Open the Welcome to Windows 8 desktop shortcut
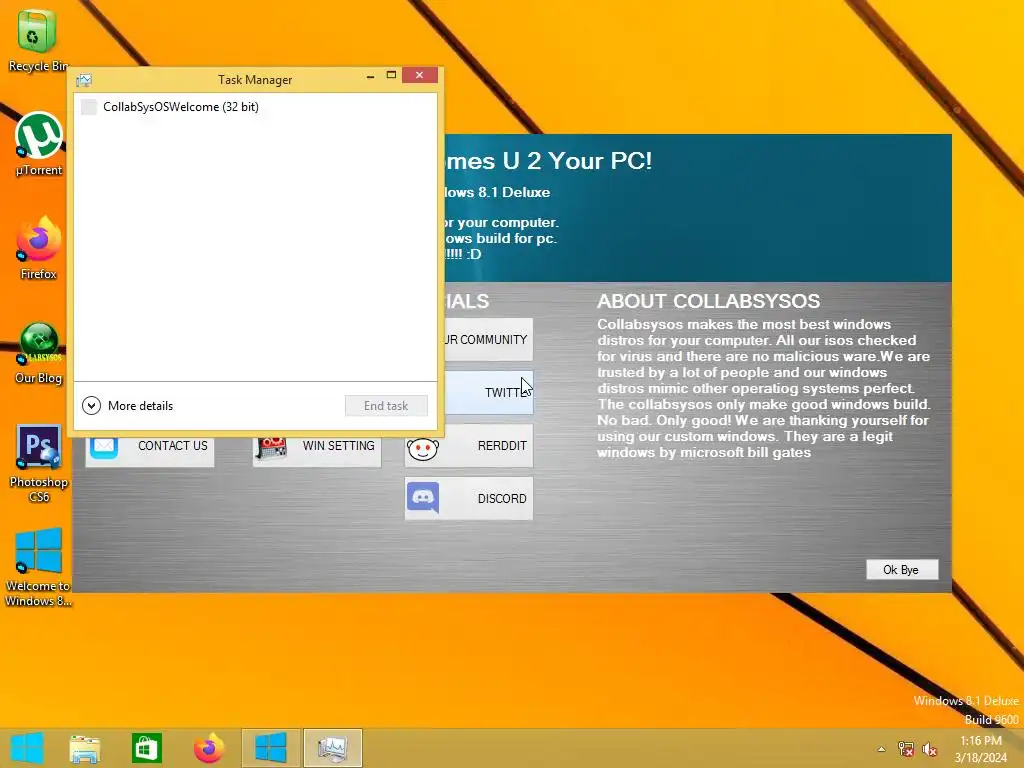 (38, 568)
